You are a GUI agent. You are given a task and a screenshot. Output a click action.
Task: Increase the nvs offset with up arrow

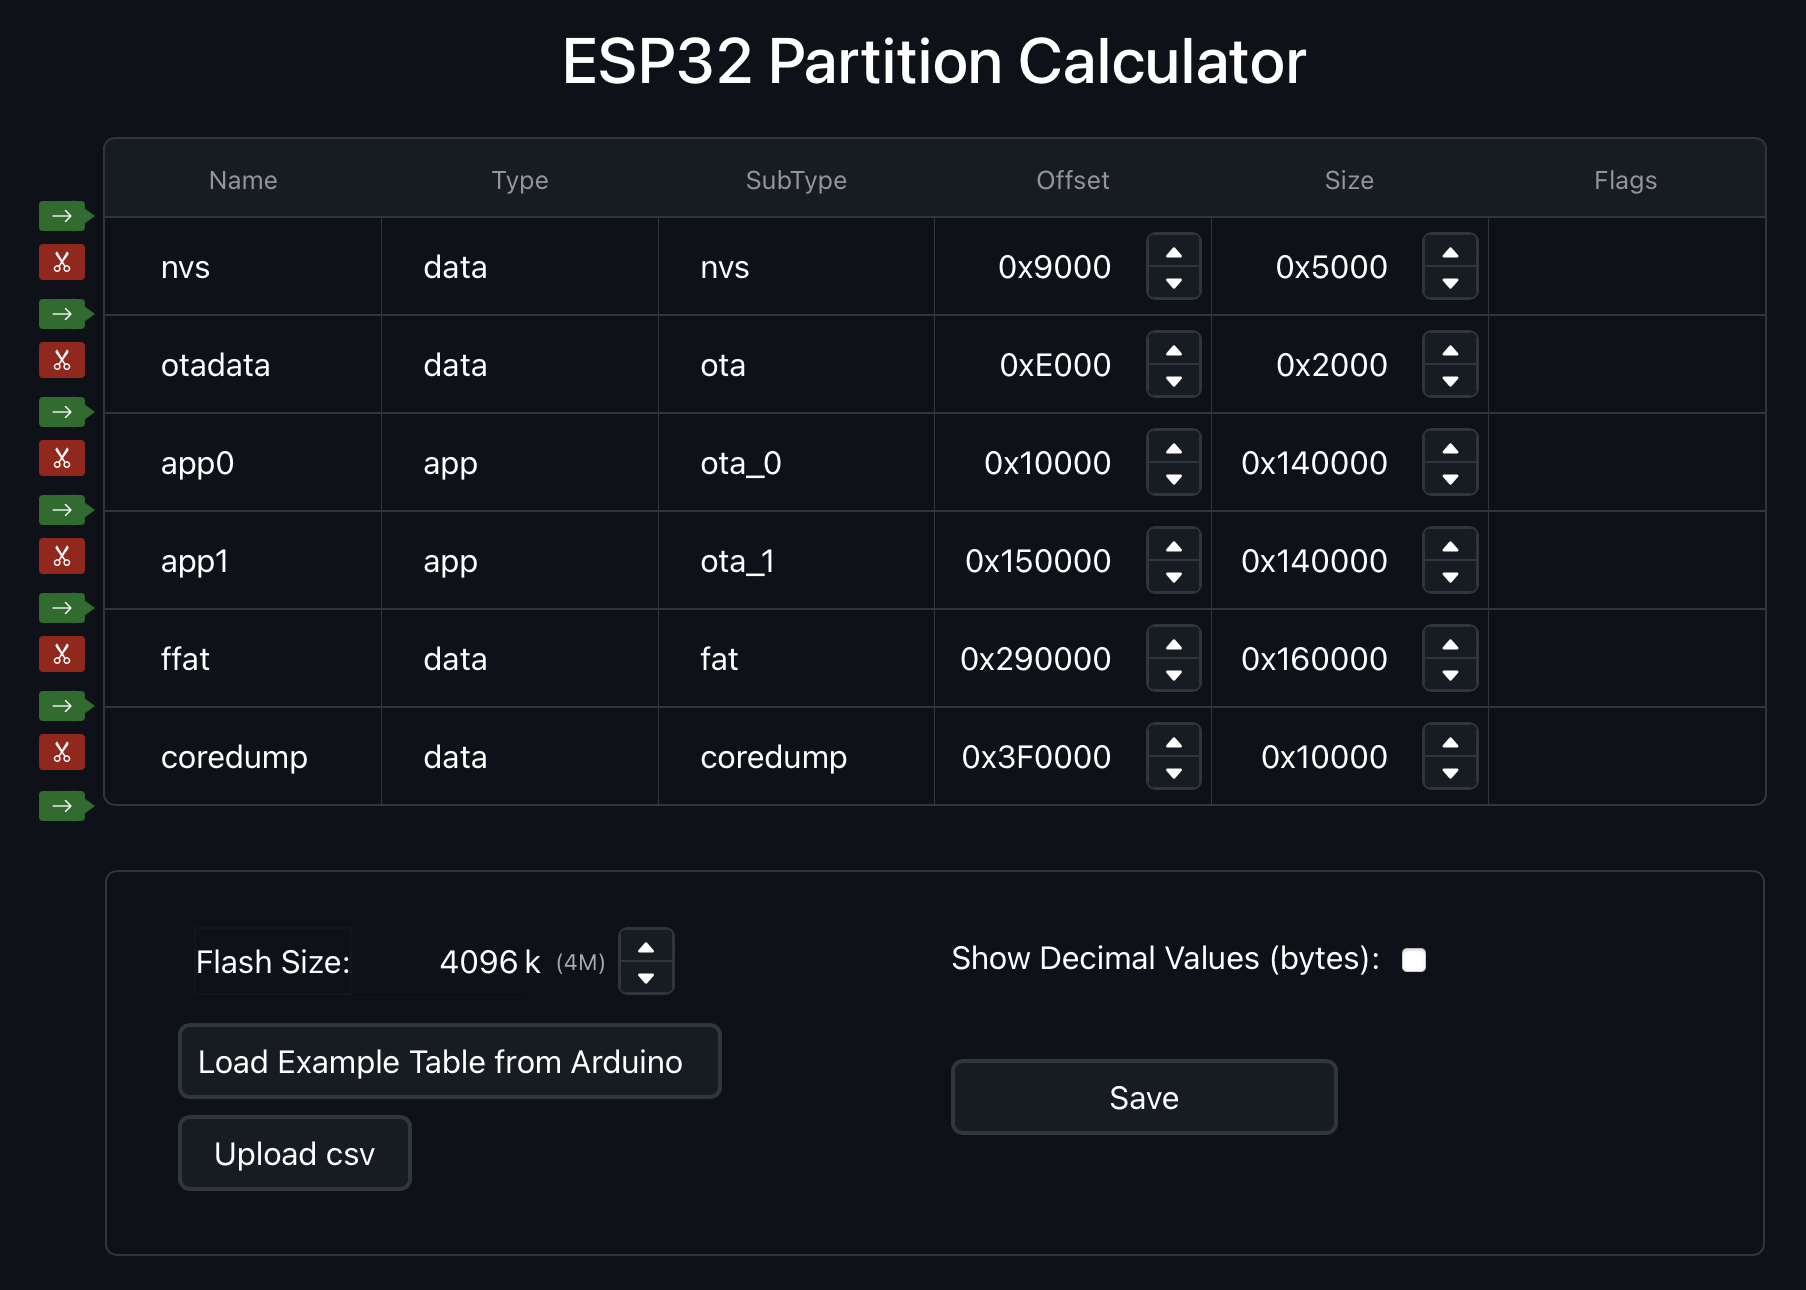pos(1174,253)
